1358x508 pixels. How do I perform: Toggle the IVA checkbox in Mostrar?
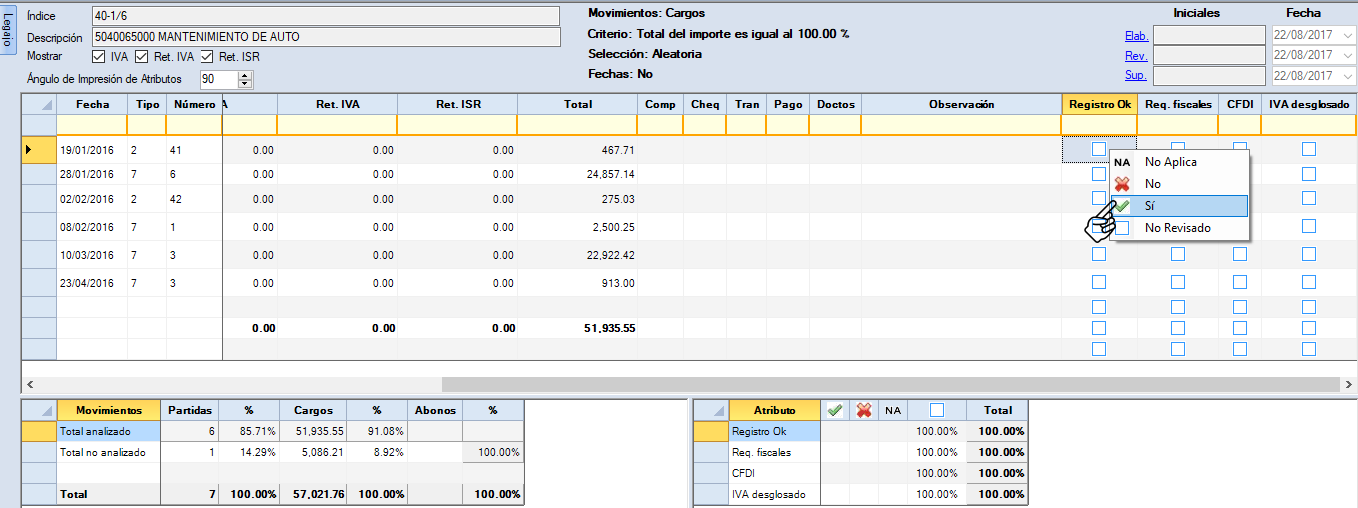(x=98, y=57)
